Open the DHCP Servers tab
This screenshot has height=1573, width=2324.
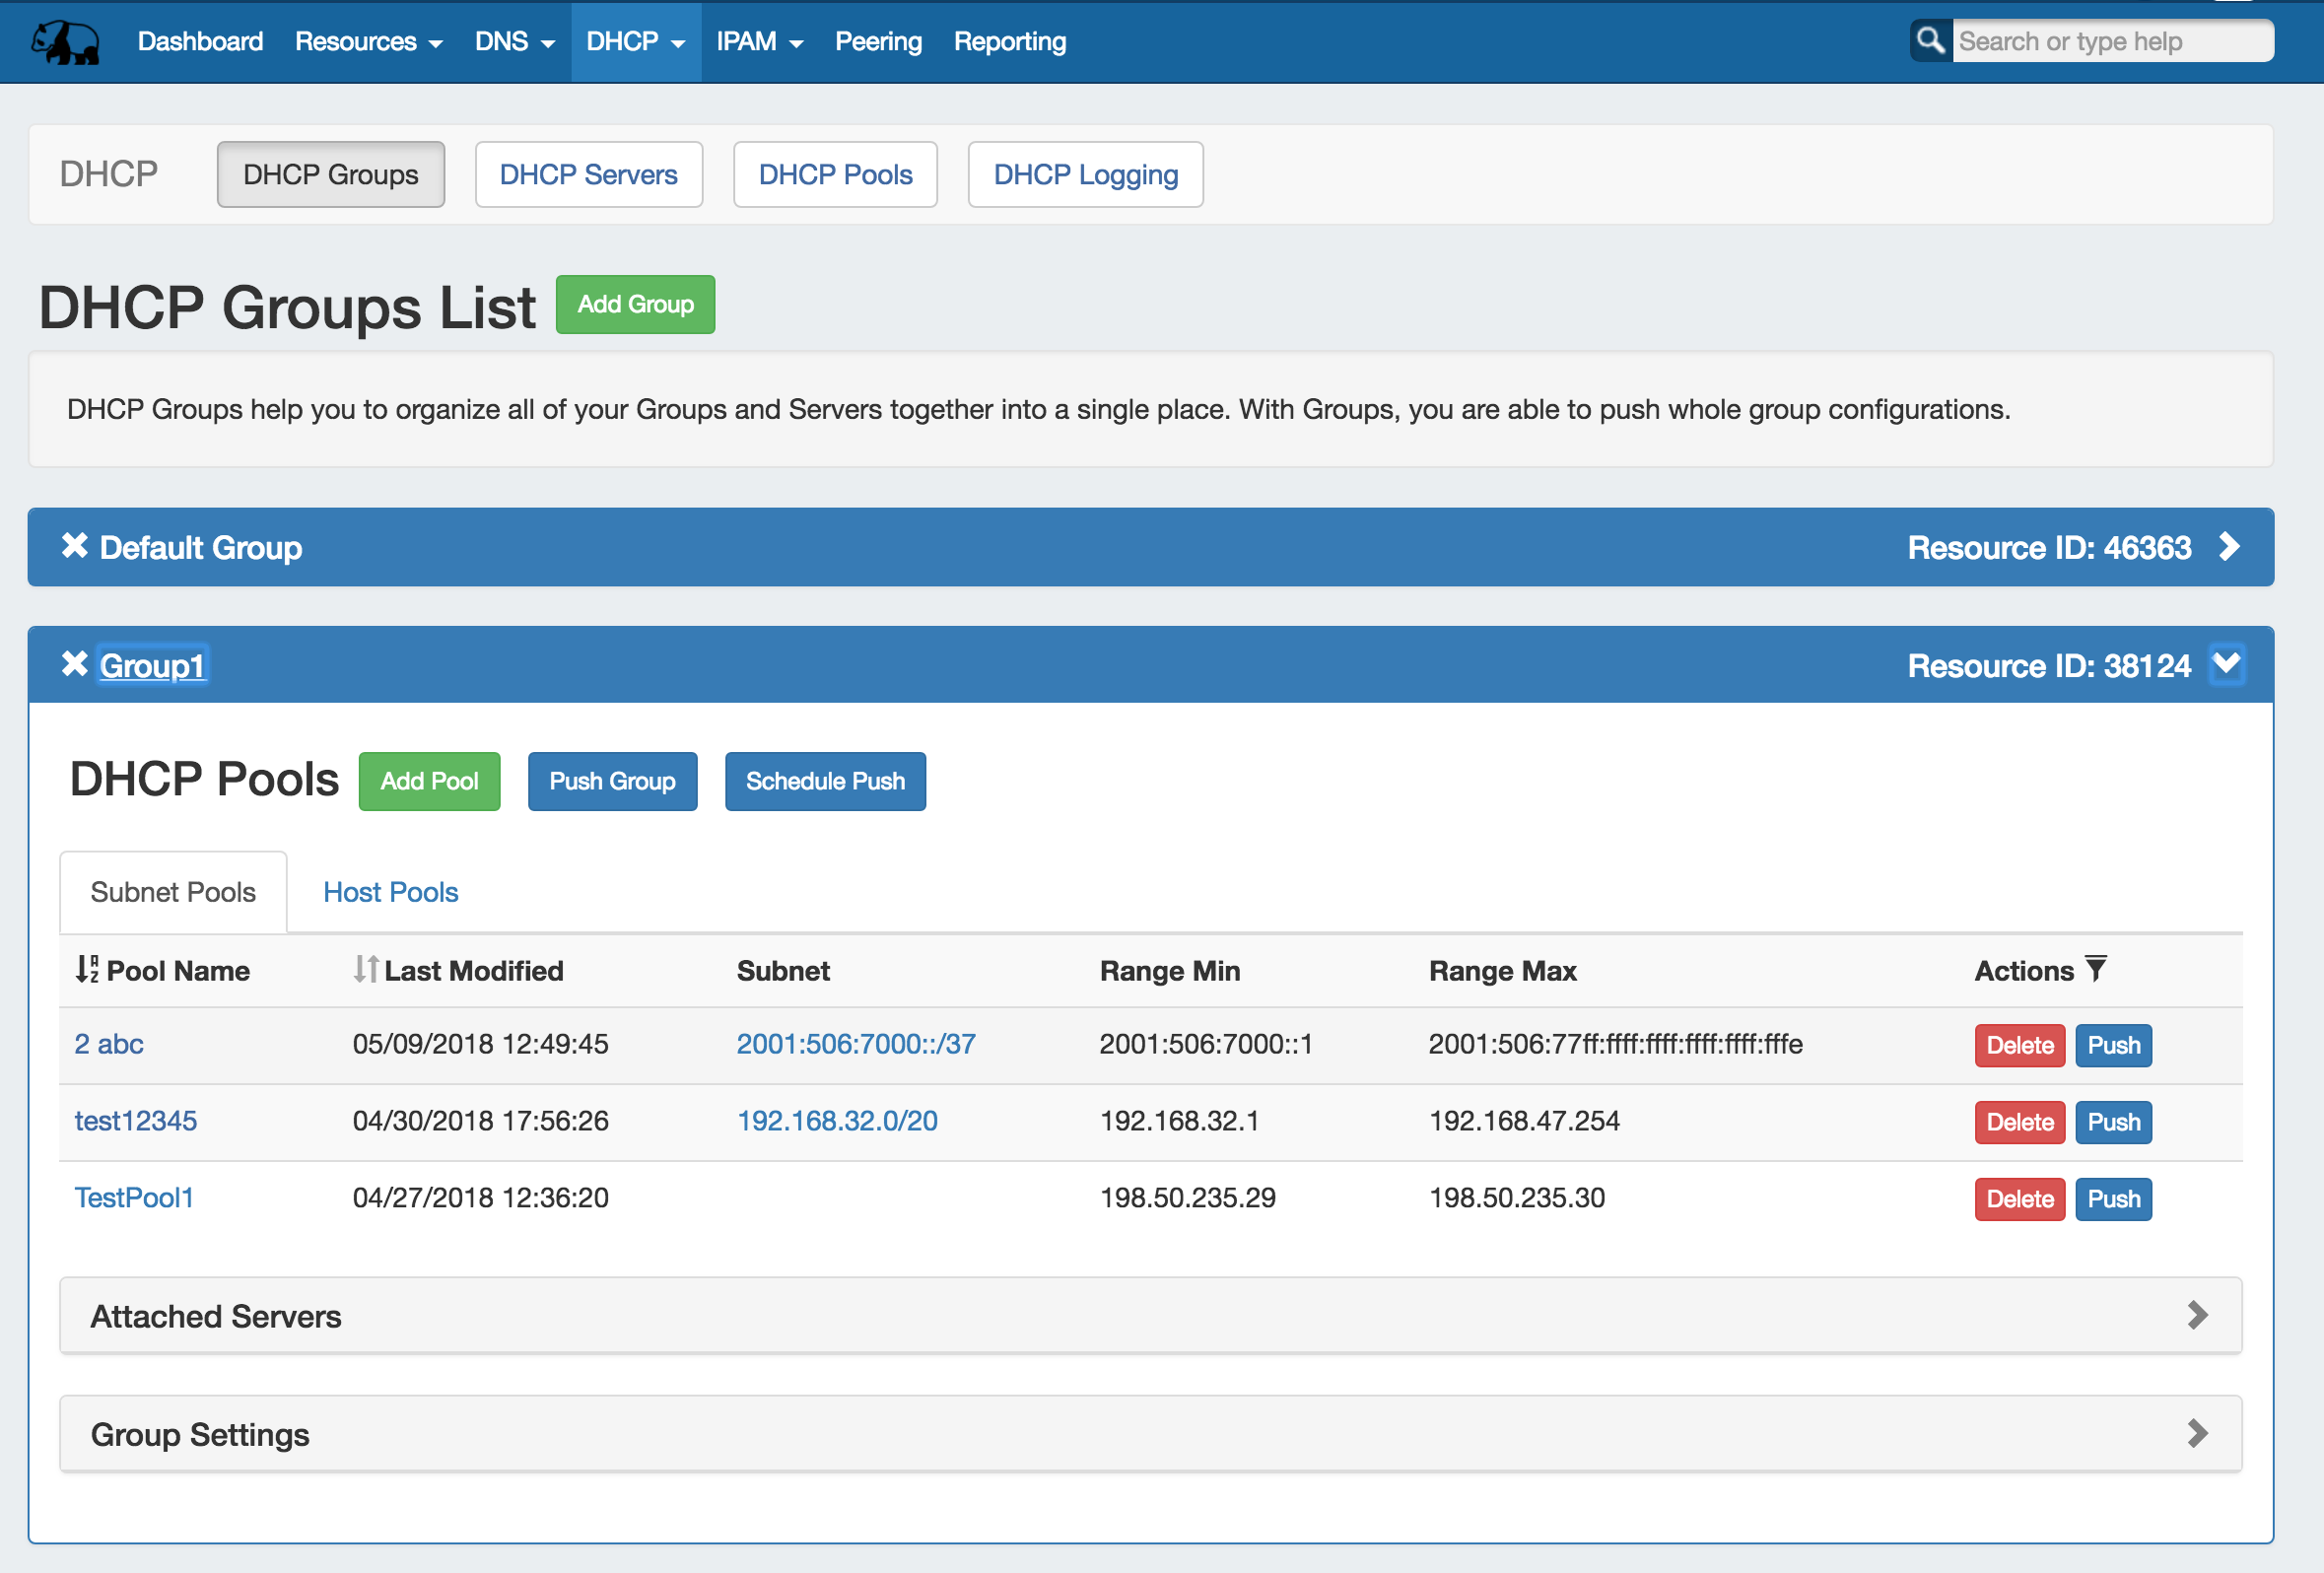point(588,175)
